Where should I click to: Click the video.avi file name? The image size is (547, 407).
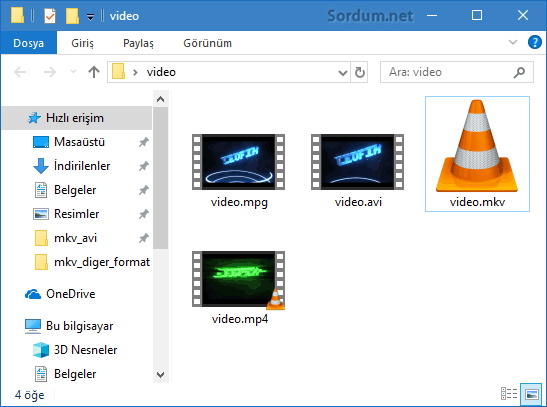pyautogui.click(x=358, y=202)
